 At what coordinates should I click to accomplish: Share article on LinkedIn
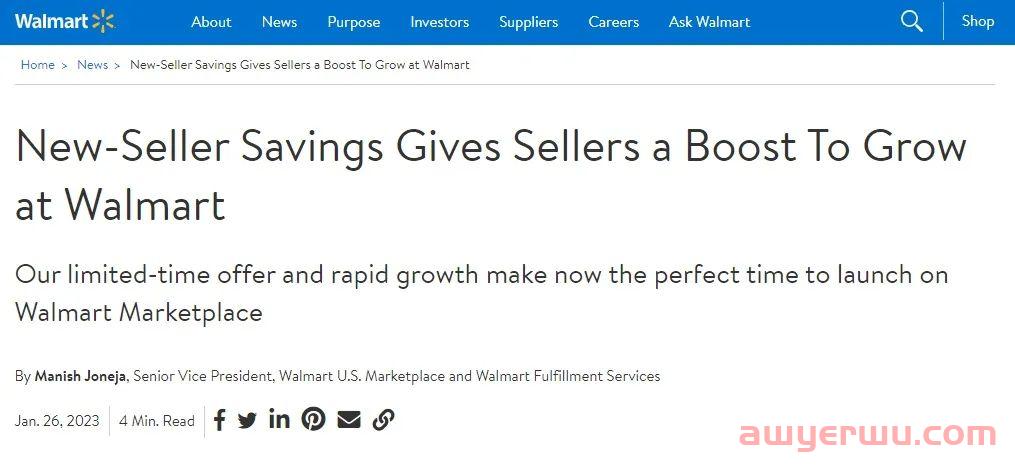[x=279, y=420]
